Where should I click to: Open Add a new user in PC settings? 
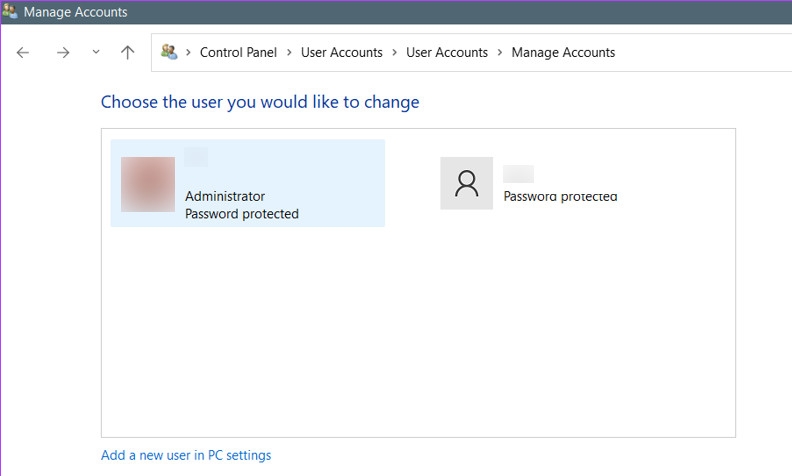186,456
